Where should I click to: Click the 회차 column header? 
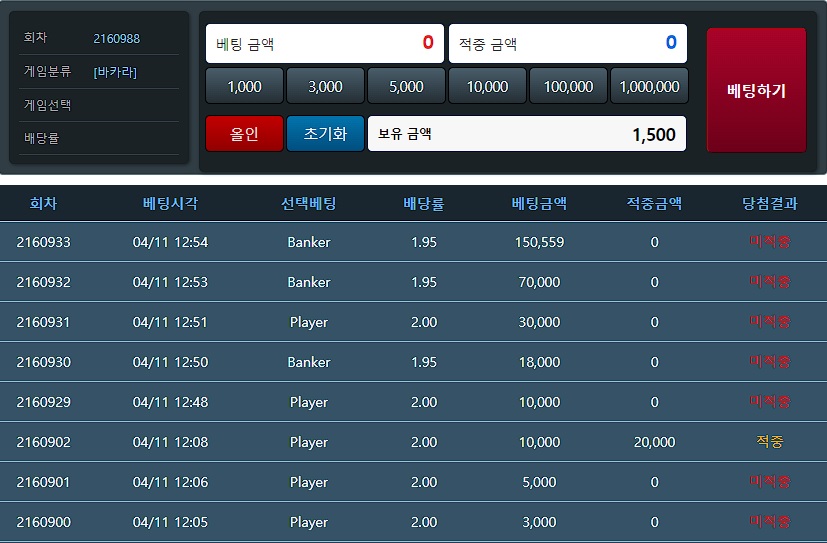coord(44,204)
